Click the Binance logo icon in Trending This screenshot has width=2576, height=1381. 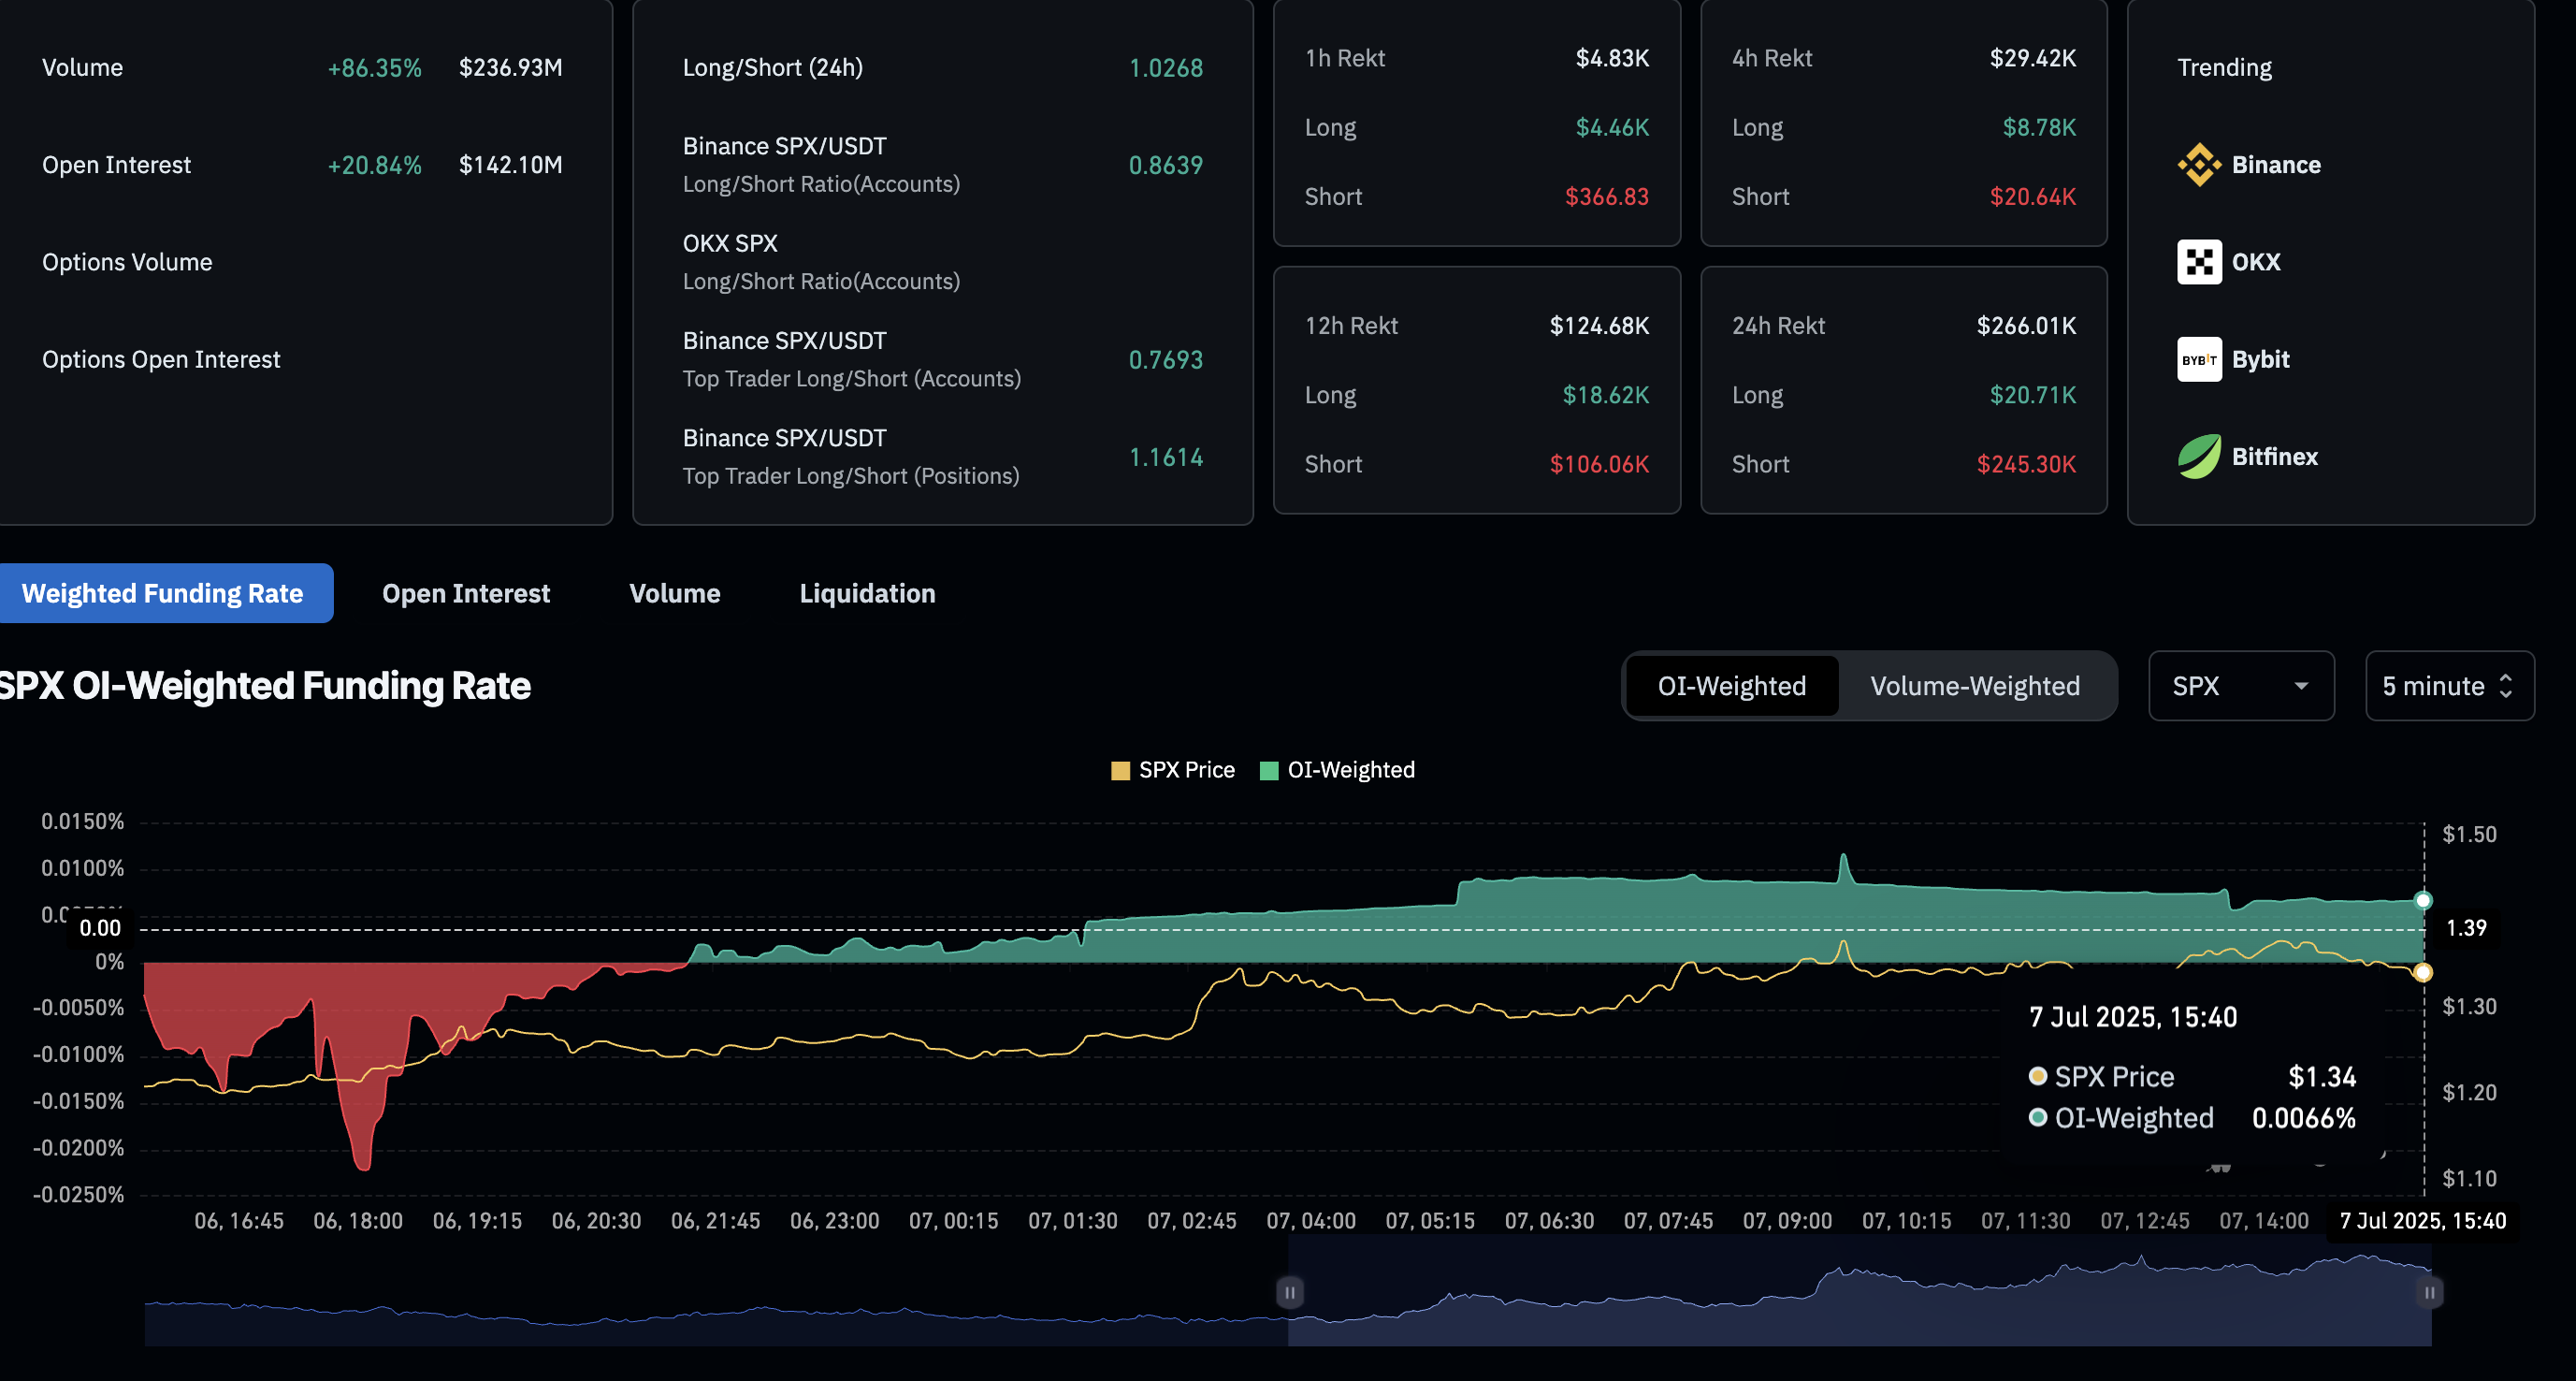pos(2198,165)
